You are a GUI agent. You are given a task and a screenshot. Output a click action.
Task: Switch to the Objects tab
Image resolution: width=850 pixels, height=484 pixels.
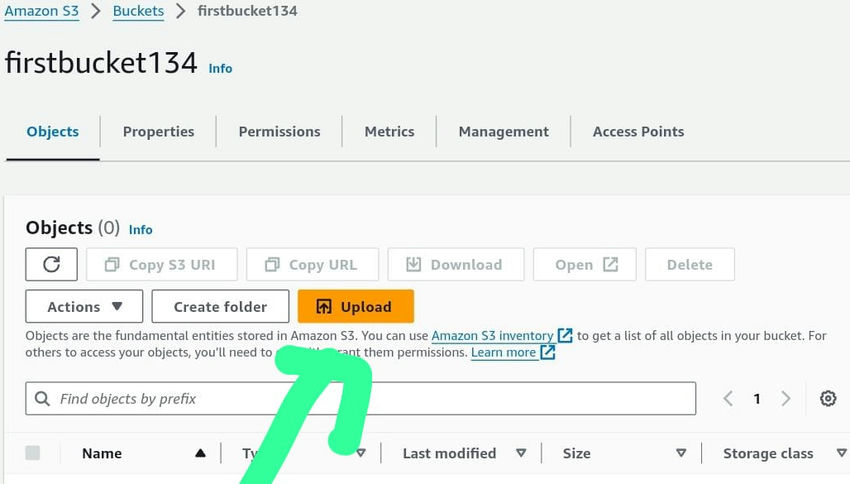(53, 132)
